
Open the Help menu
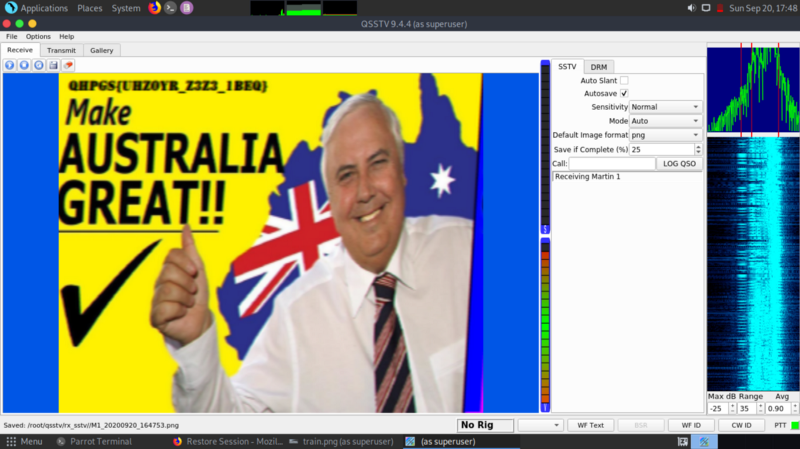[66, 36]
